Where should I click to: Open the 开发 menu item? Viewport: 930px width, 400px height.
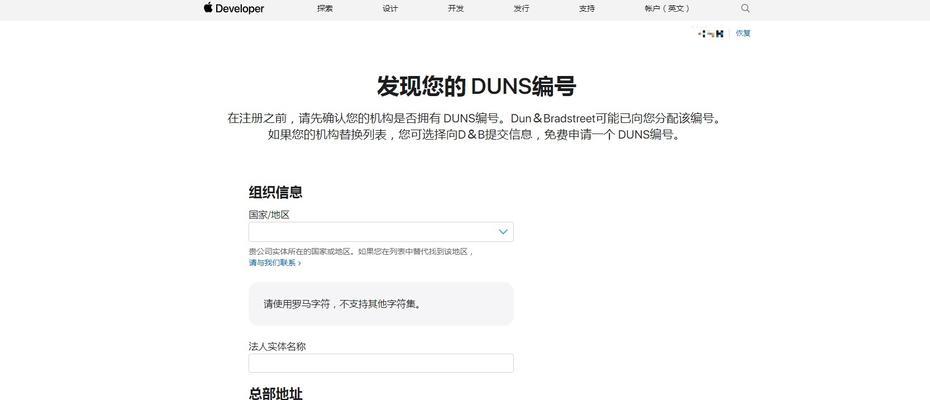pyautogui.click(x=456, y=9)
